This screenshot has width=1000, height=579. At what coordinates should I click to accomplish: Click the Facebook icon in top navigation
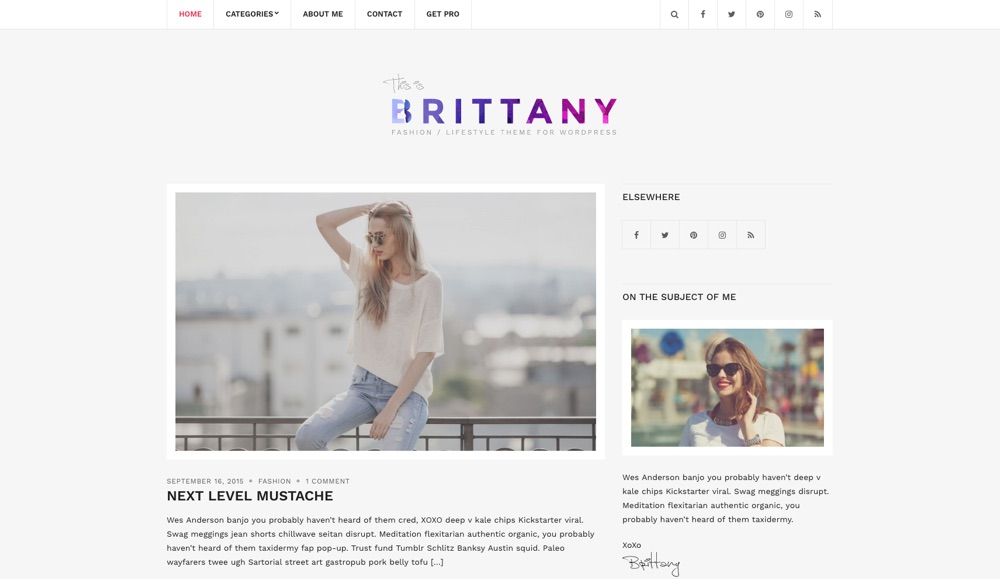click(x=703, y=14)
